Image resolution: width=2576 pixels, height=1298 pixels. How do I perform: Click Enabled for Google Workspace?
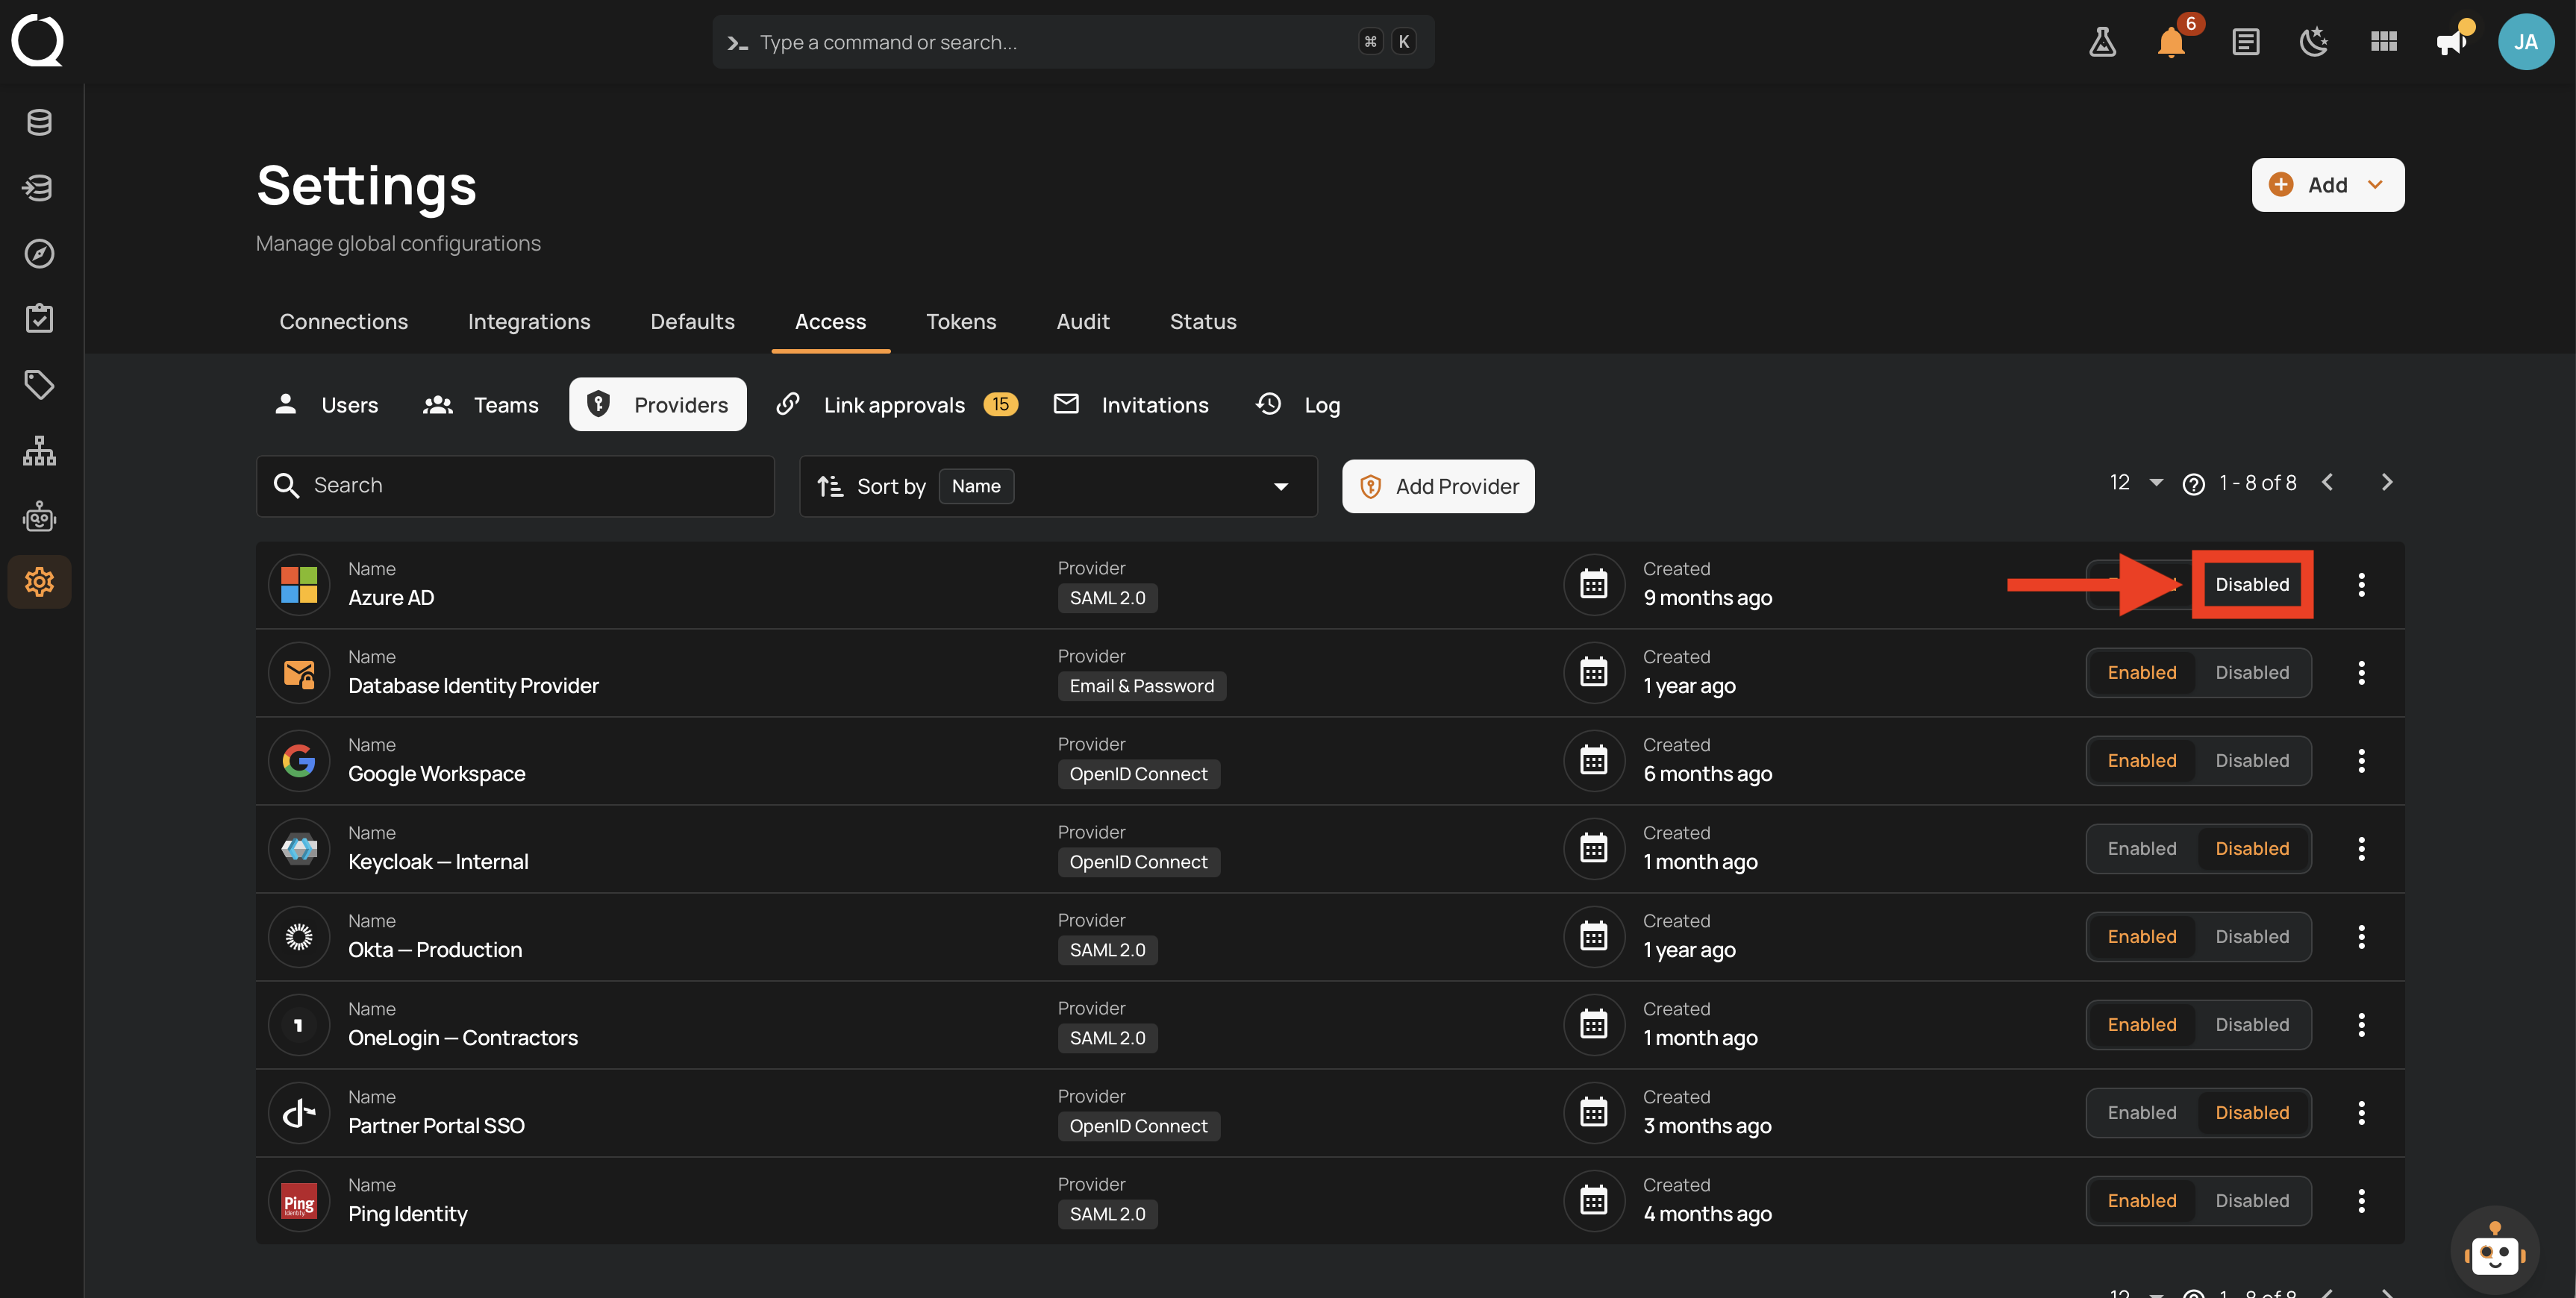coord(2142,761)
